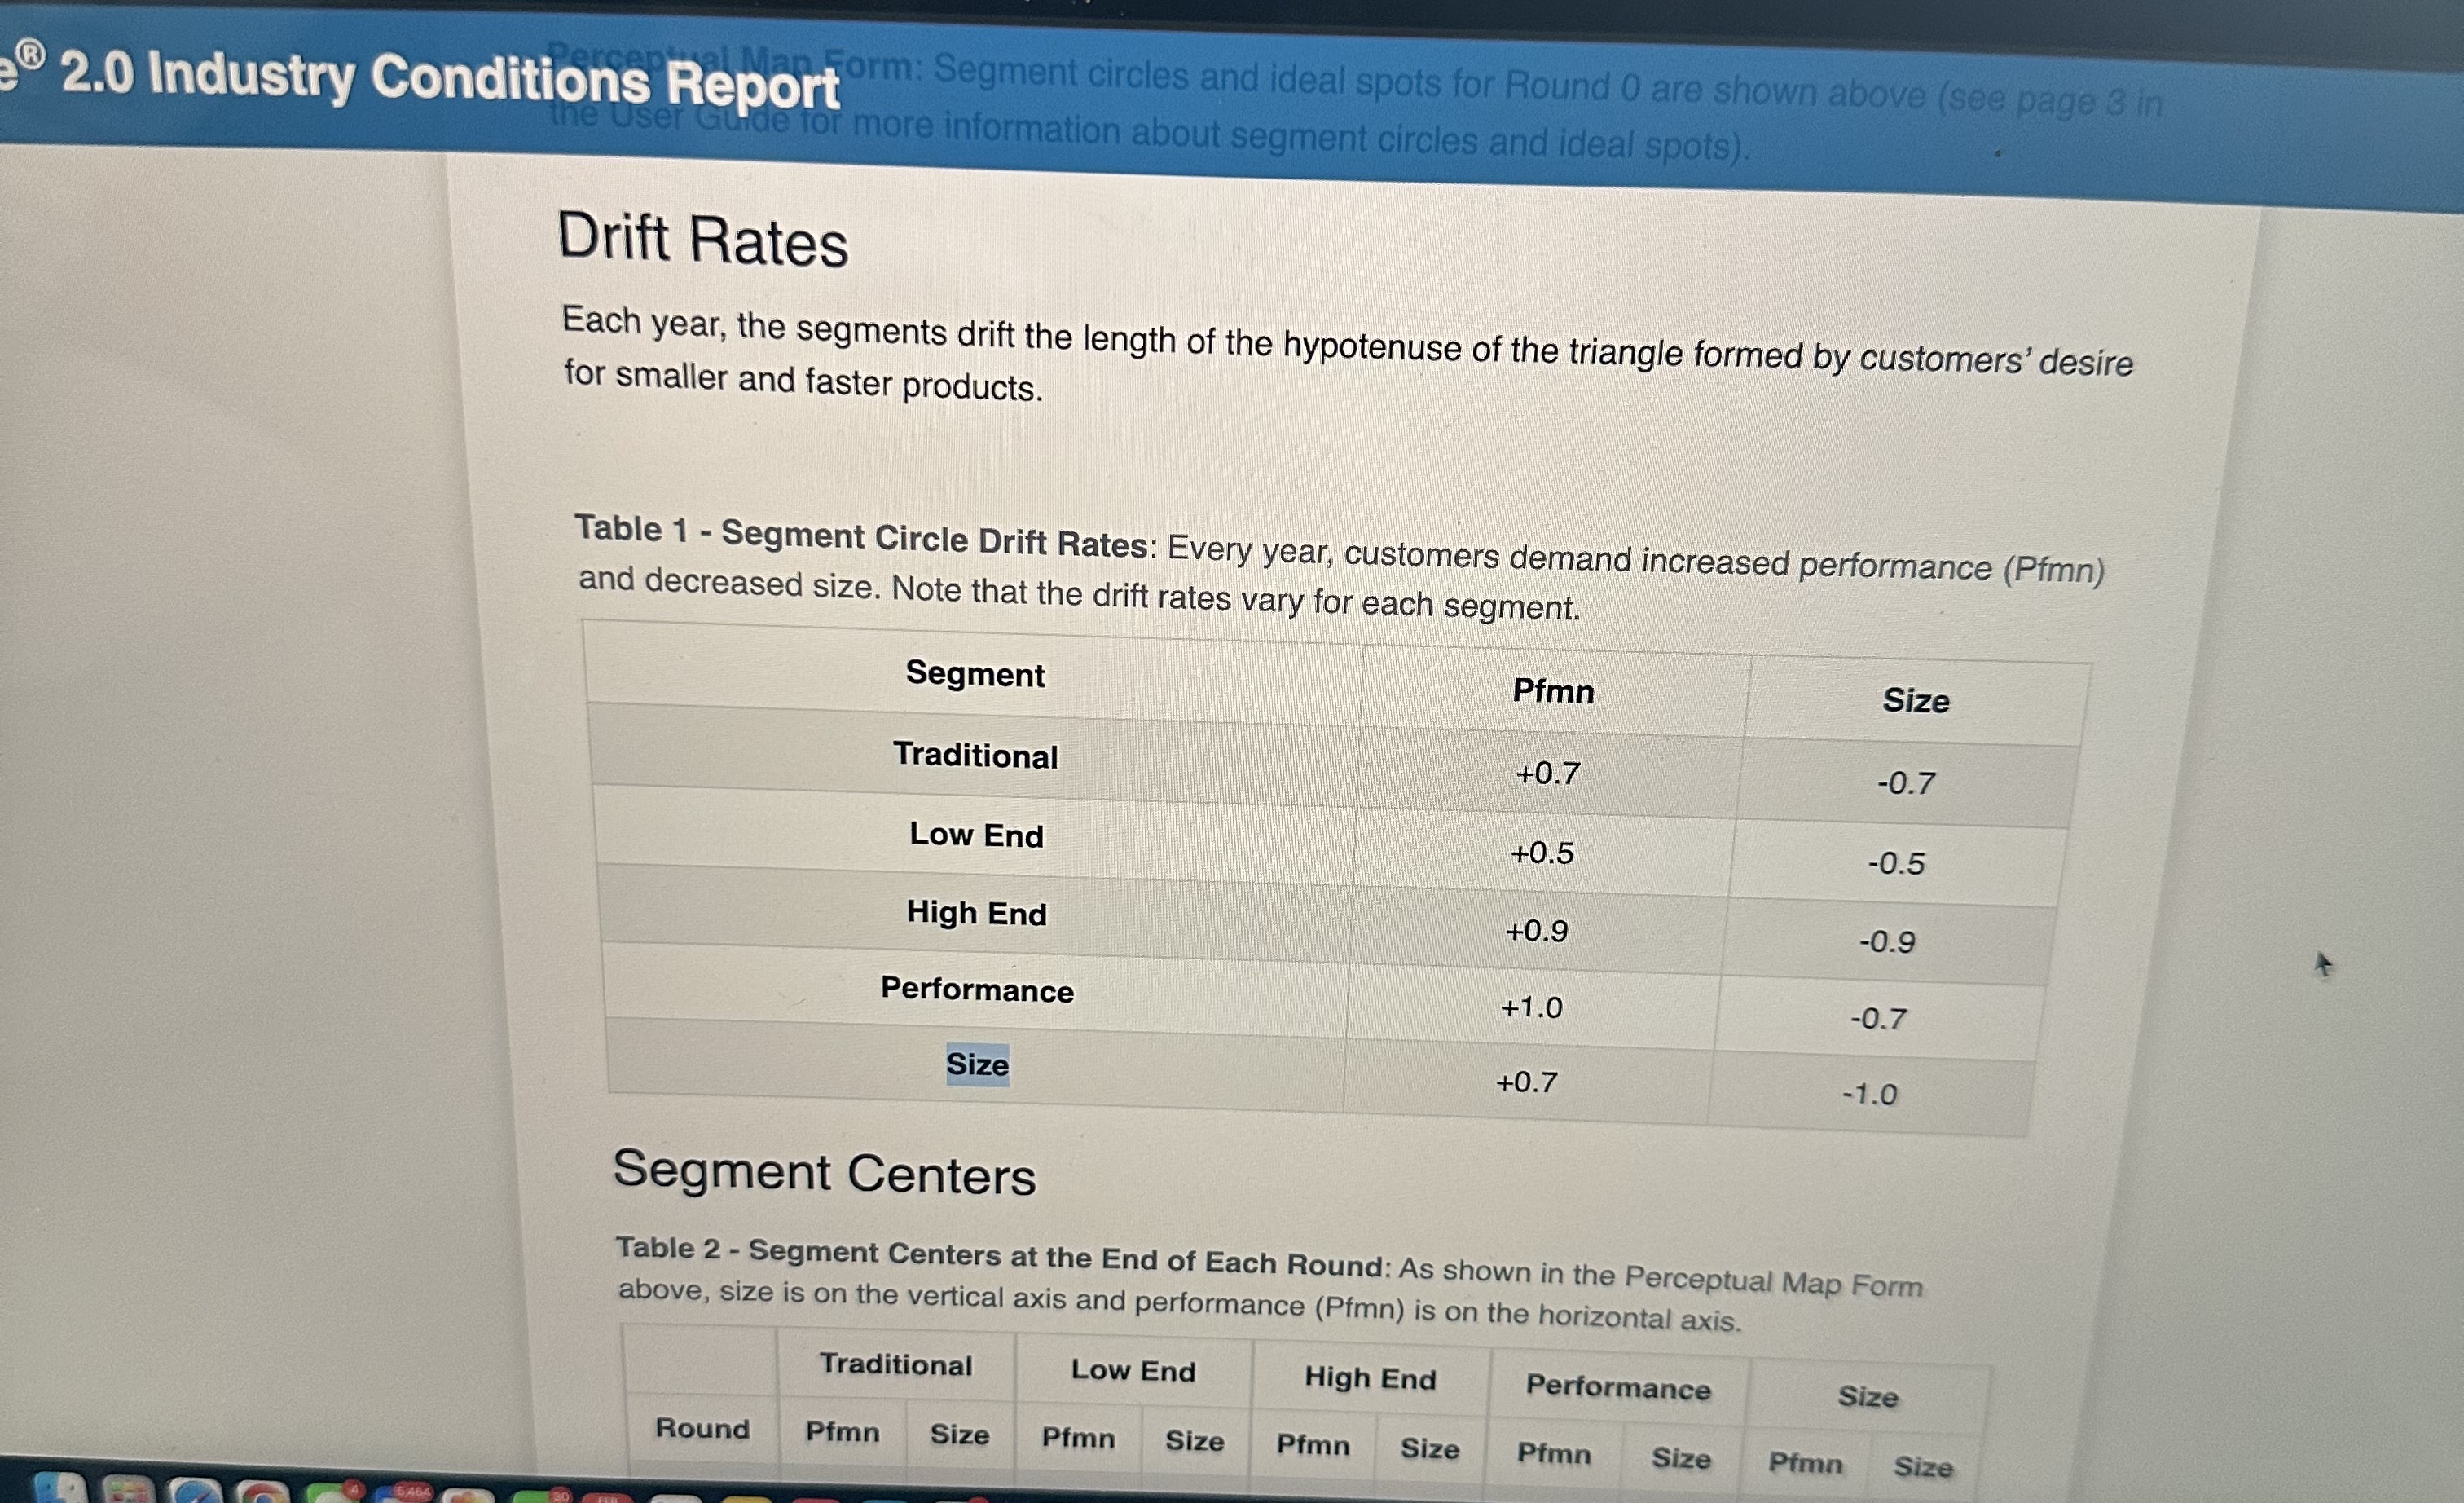The width and height of the screenshot is (2464, 1503).
Task: Select the Segment column header in Table 1
Action: pos(975,674)
